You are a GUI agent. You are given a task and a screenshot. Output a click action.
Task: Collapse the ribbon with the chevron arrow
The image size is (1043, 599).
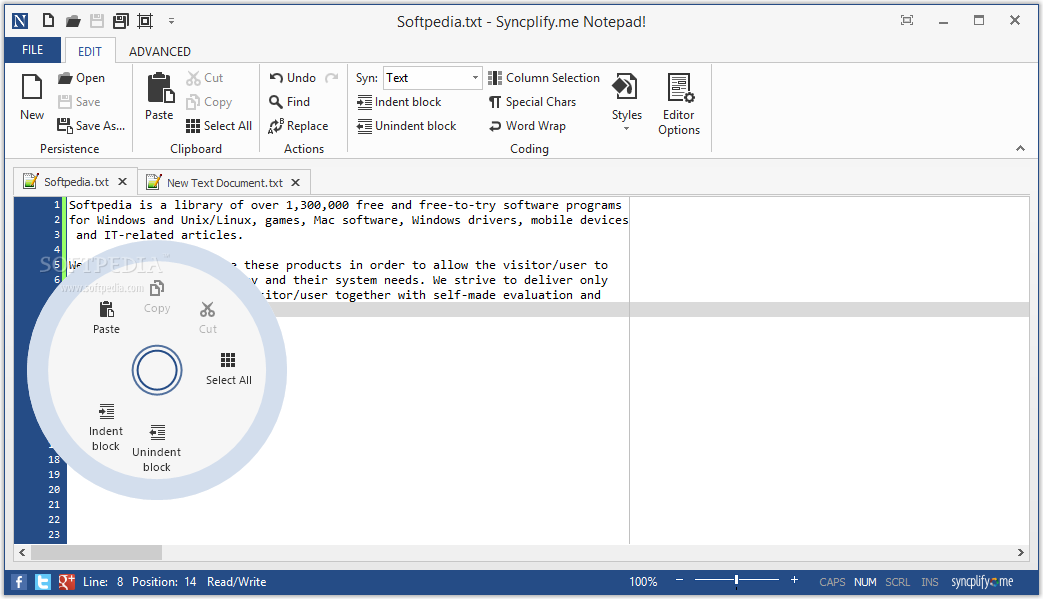coord(1020,148)
